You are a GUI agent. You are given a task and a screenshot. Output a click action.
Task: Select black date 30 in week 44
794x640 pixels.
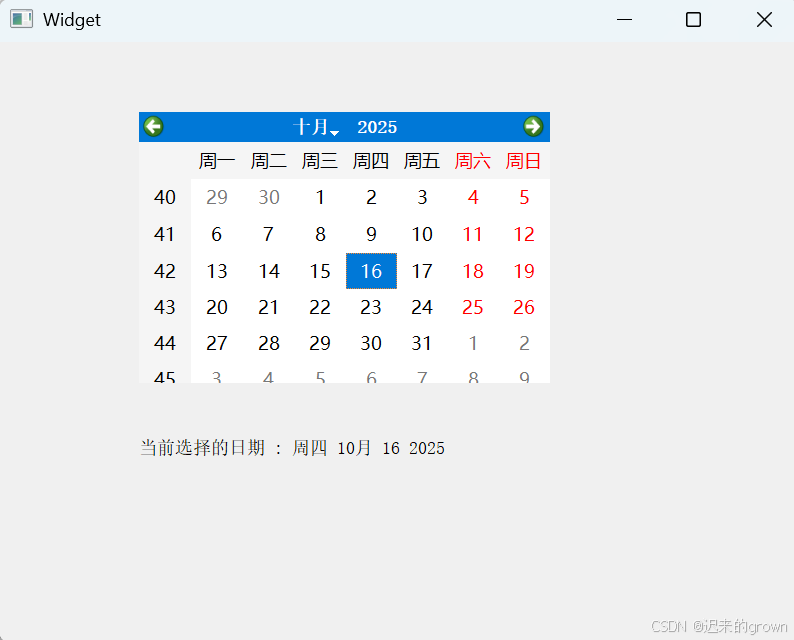tap(371, 343)
